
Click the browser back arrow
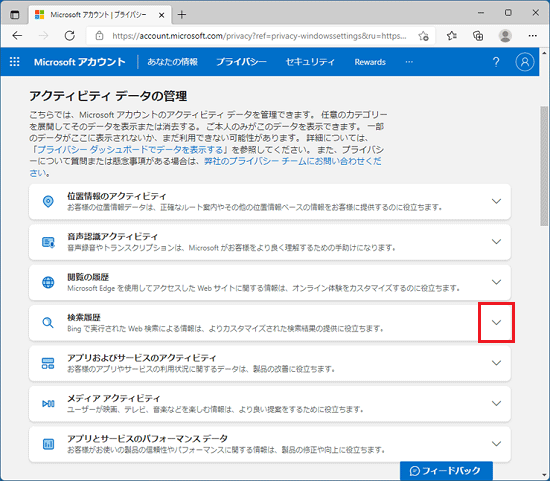[17, 36]
